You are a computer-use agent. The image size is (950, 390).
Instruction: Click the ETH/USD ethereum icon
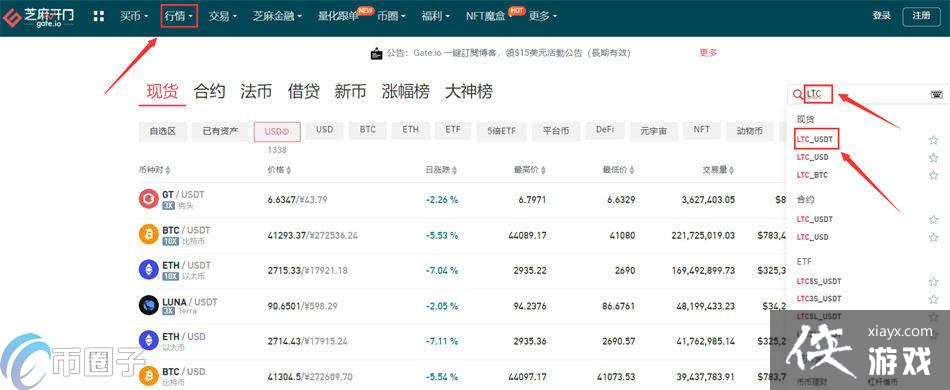(148, 340)
